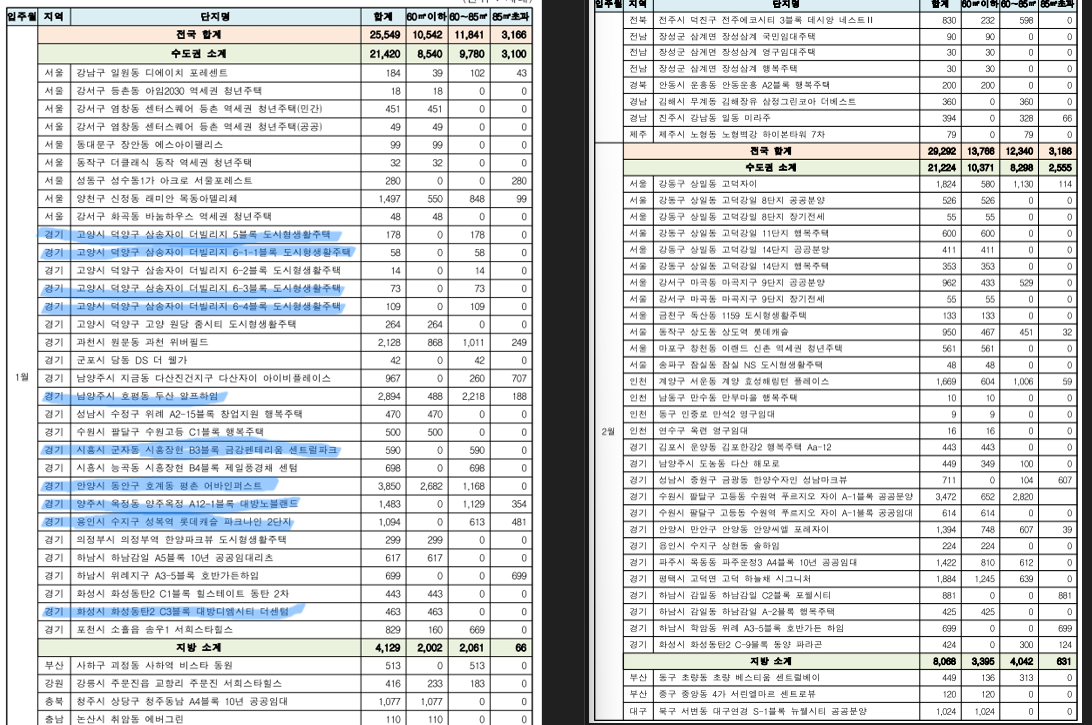Click the 29,292 February national total
This screenshot has height=725, width=1092.
[x=942, y=151]
